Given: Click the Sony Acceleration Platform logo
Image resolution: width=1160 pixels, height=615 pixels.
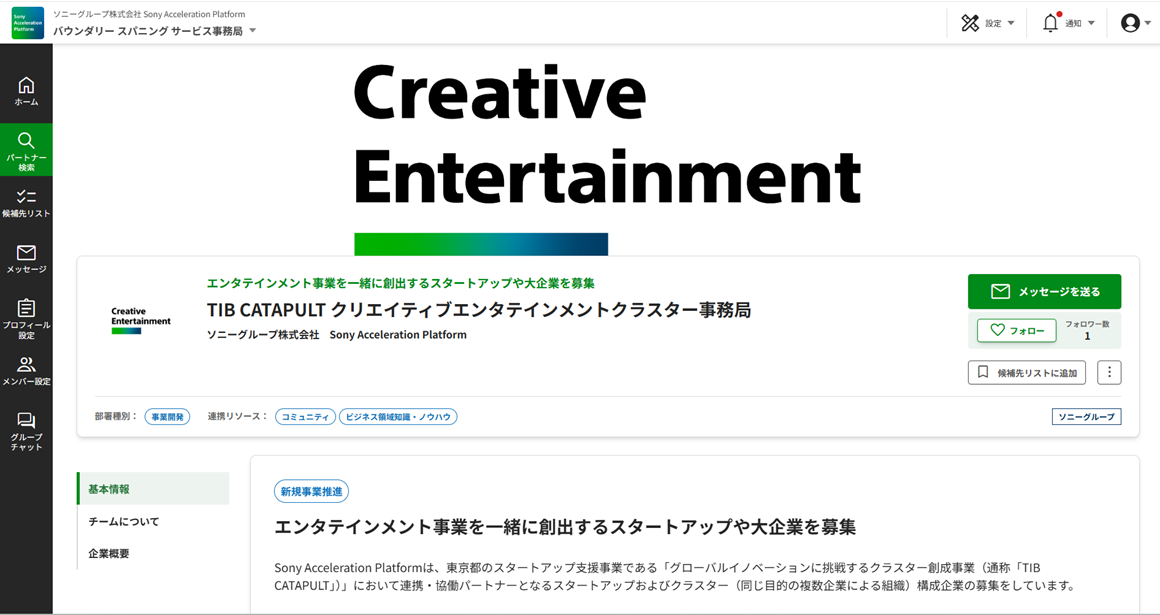Looking at the screenshot, I should 27,23.
